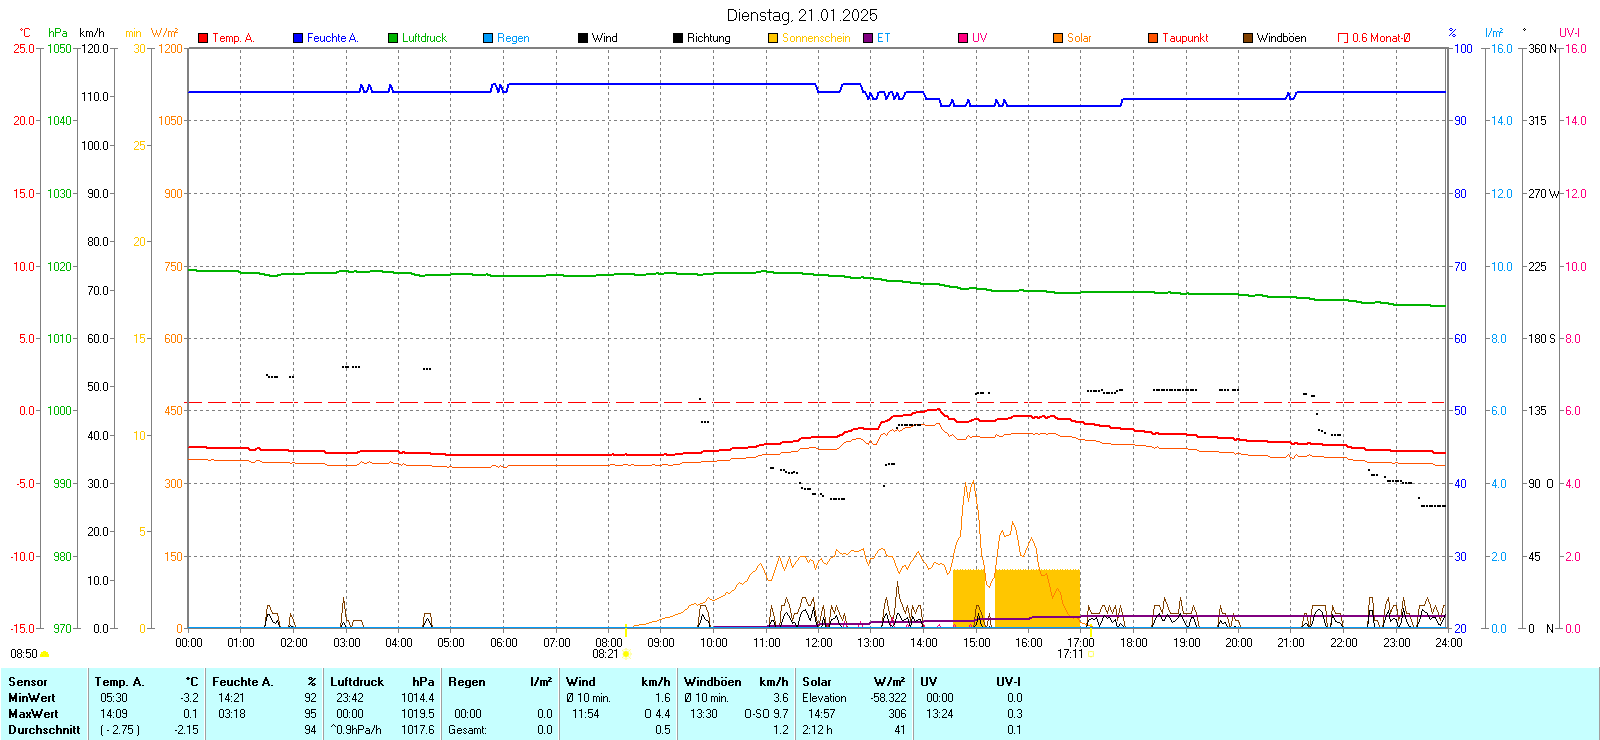
Task: Click the Luftdruck column header in table
Action: (x=357, y=682)
